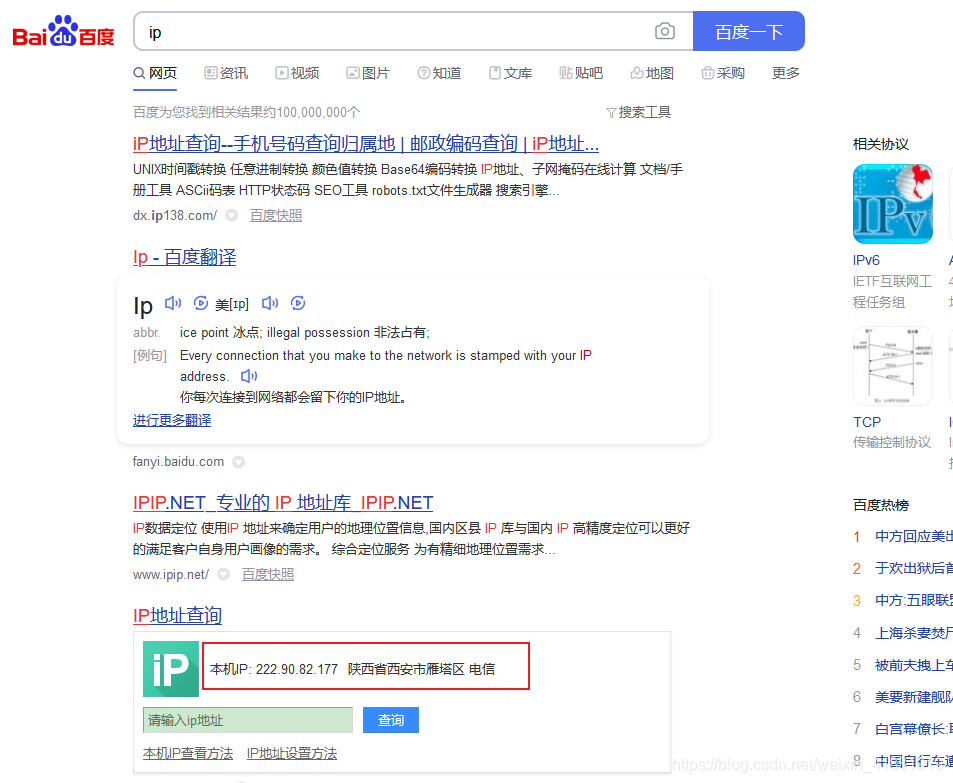The width and height of the screenshot is (953, 783).
Task: Open hot list item 1 中方回应
Action: tap(913, 536)
